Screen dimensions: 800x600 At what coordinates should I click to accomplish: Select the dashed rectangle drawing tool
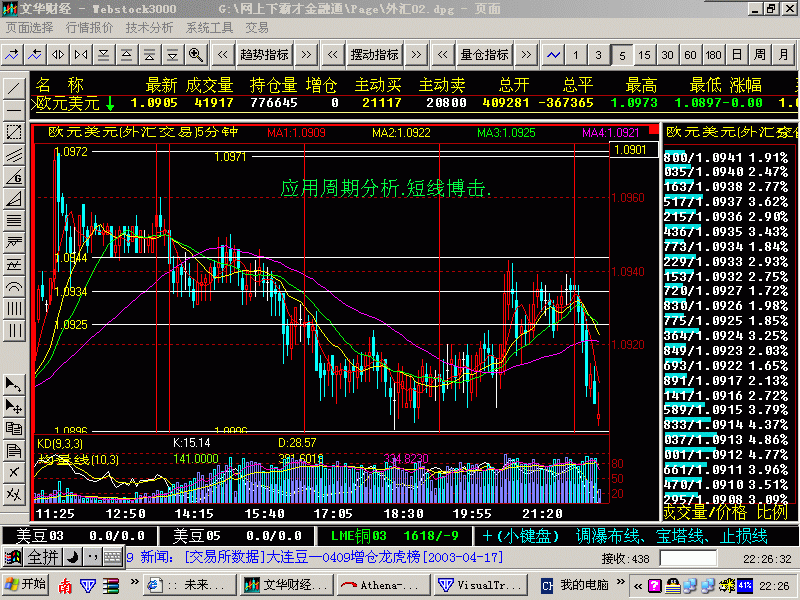tap(14, 133)
